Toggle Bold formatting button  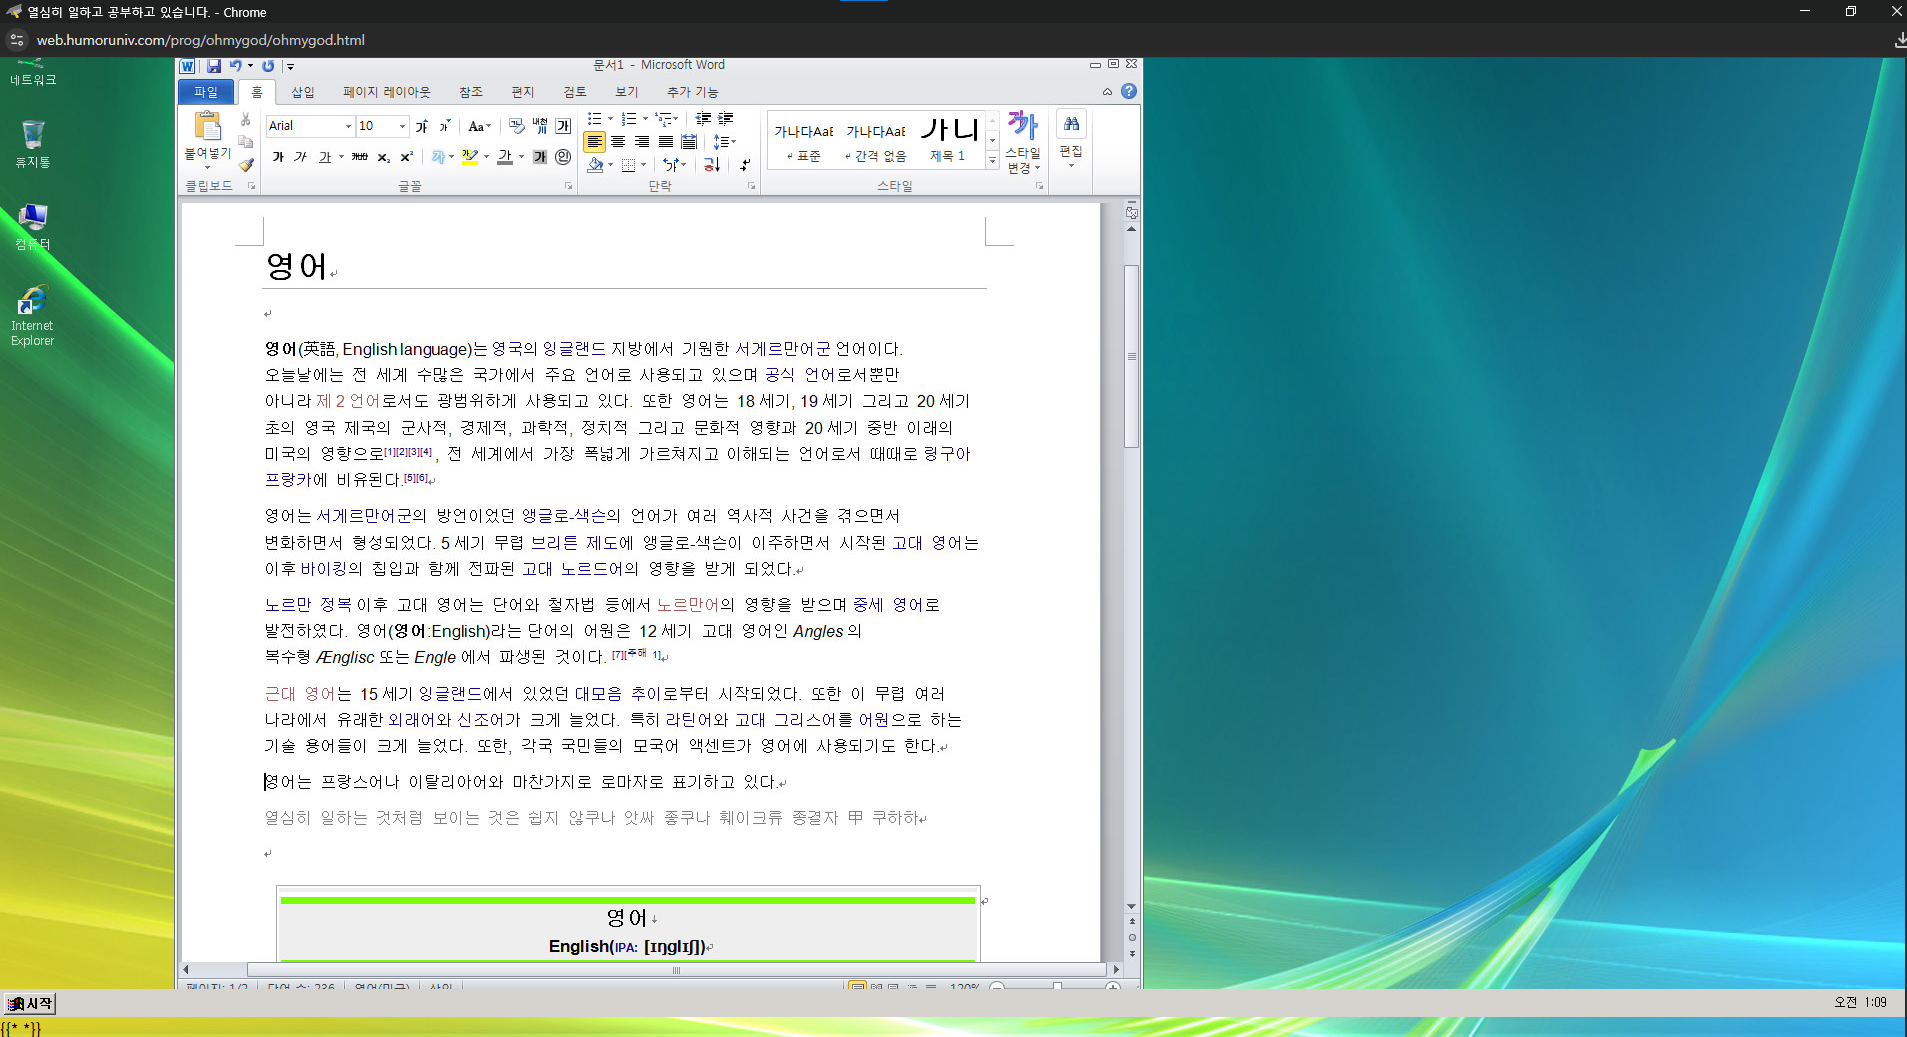coord(278,157)
